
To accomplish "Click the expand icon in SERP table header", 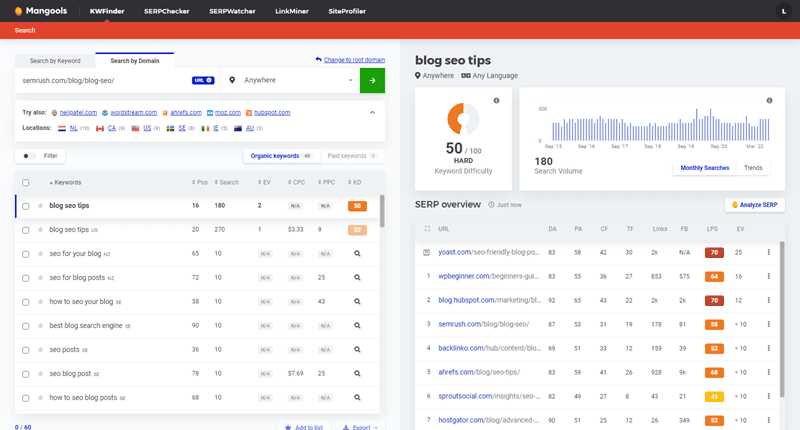I will tap(427, 228).
